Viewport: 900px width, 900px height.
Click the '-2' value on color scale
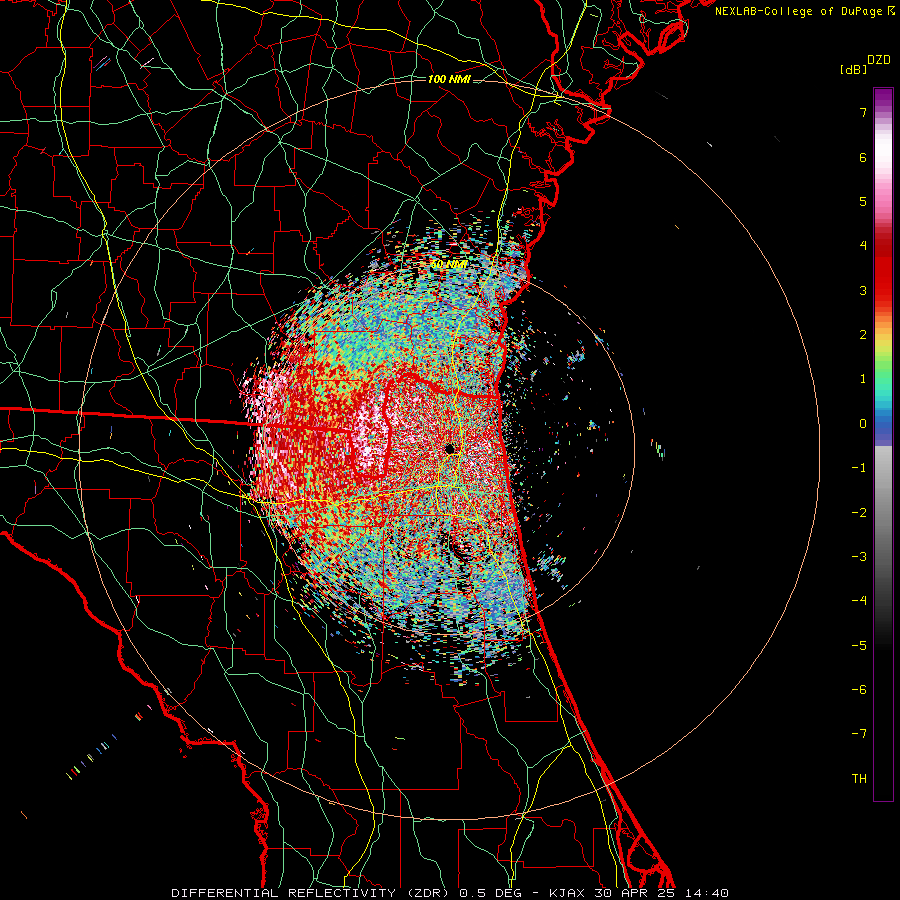(859, 513)
